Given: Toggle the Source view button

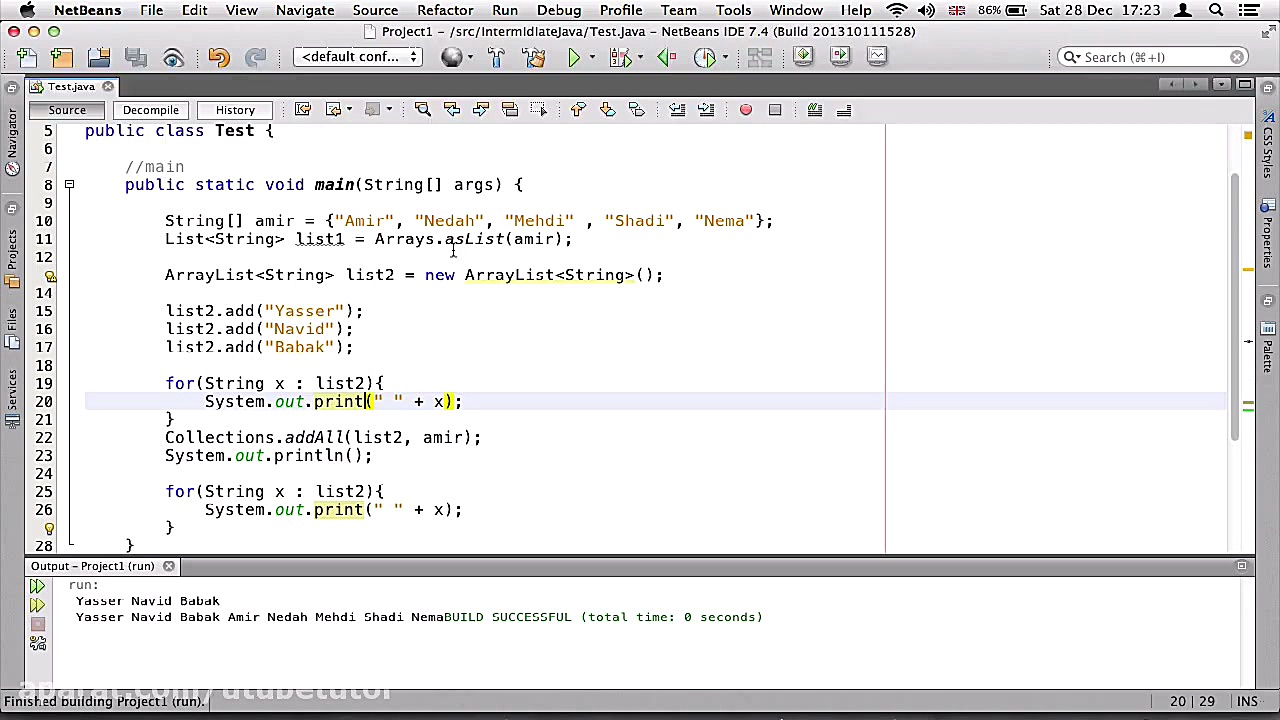Looking at the screenshot, I should (67, 110).
